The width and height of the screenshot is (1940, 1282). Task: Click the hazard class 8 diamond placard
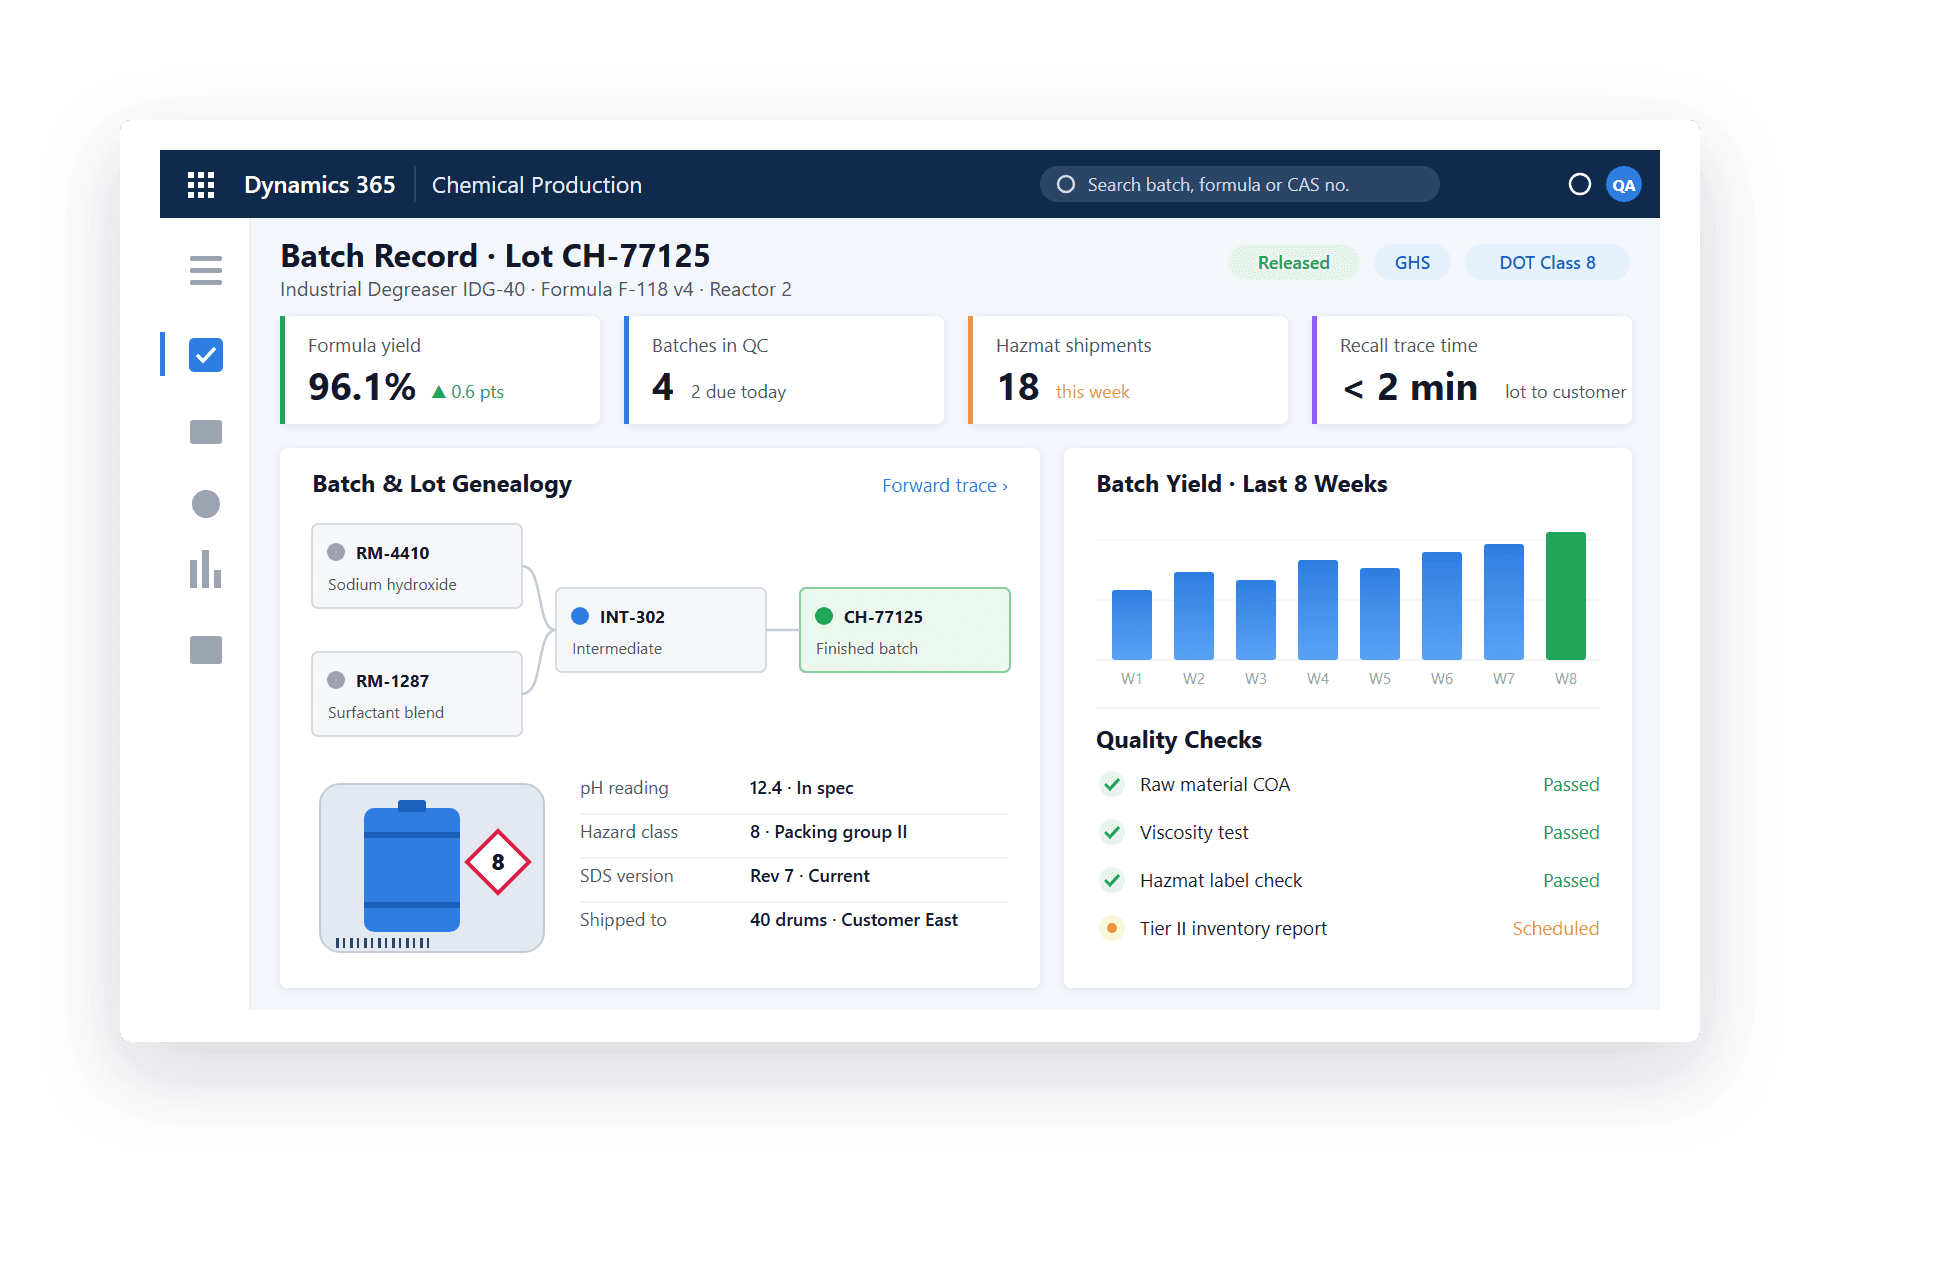(498, 862)
